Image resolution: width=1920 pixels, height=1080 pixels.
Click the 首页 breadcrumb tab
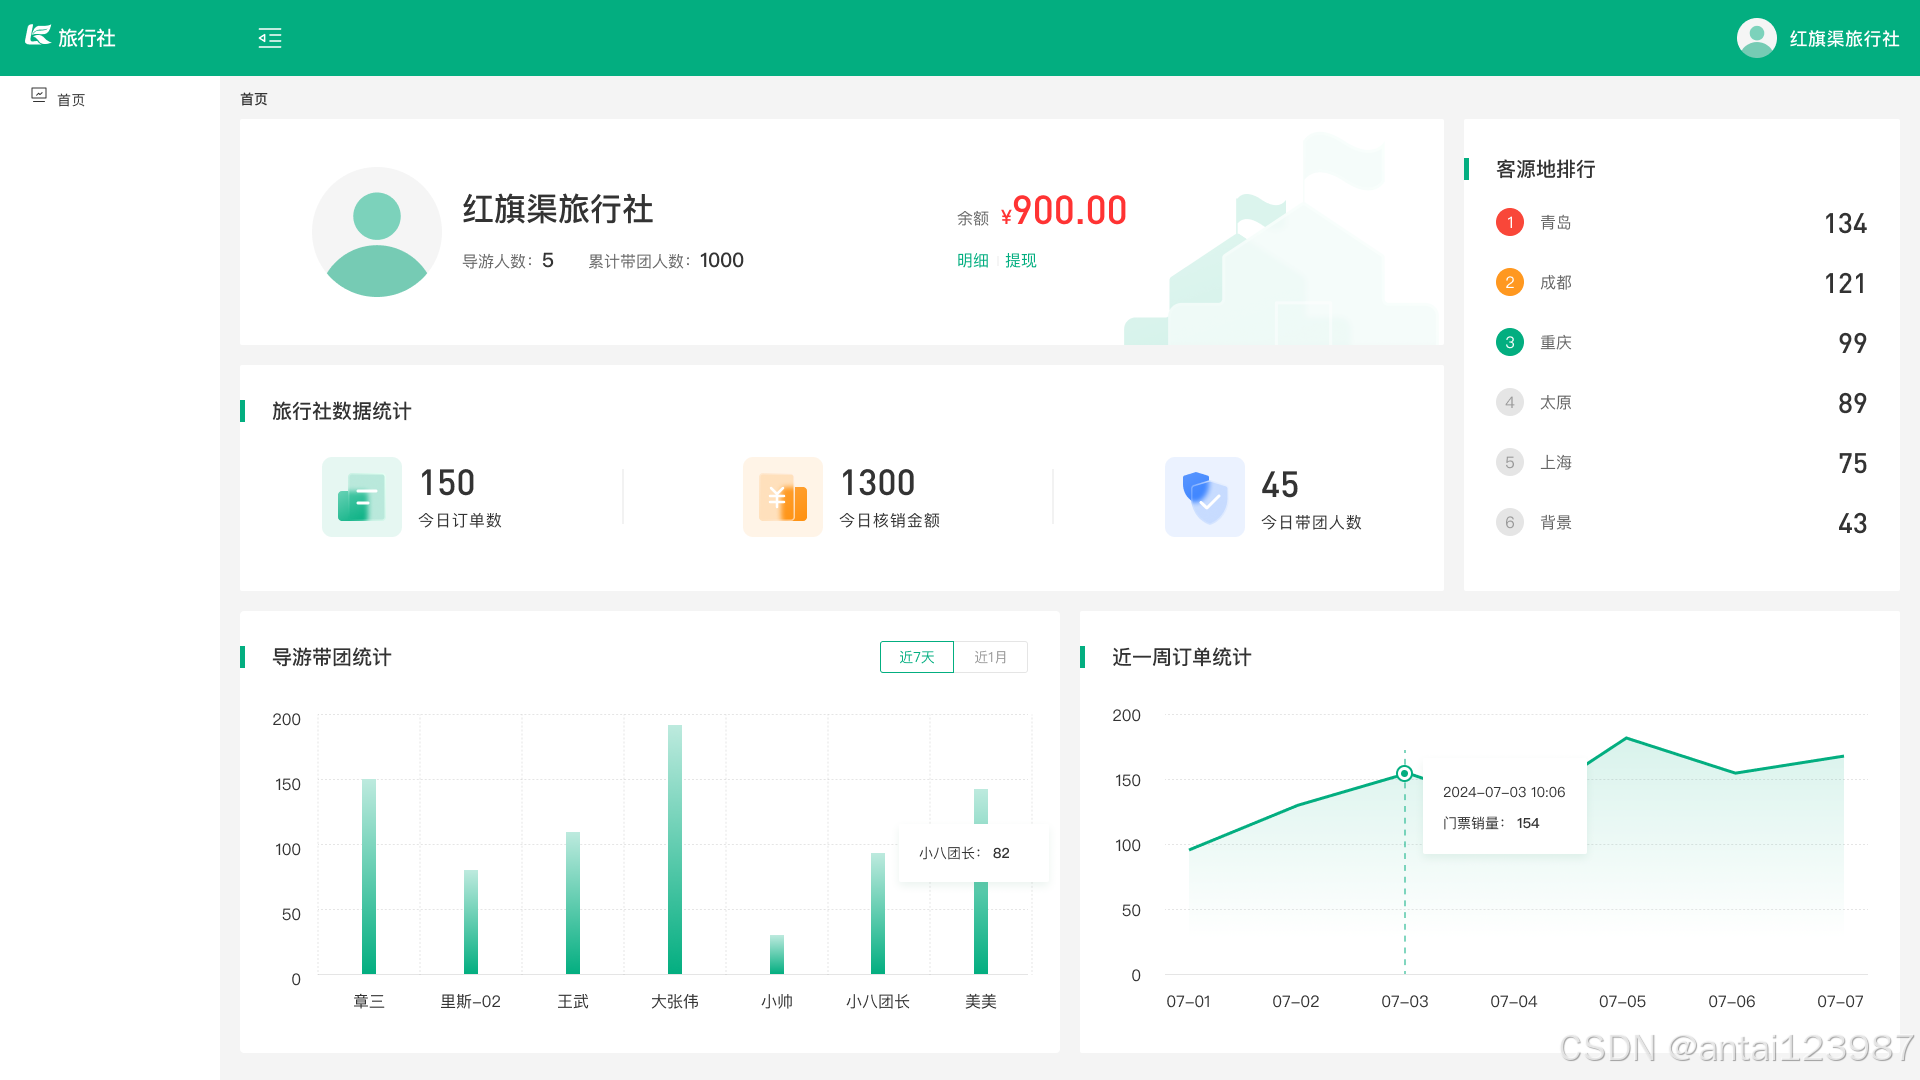coord(254,99)
